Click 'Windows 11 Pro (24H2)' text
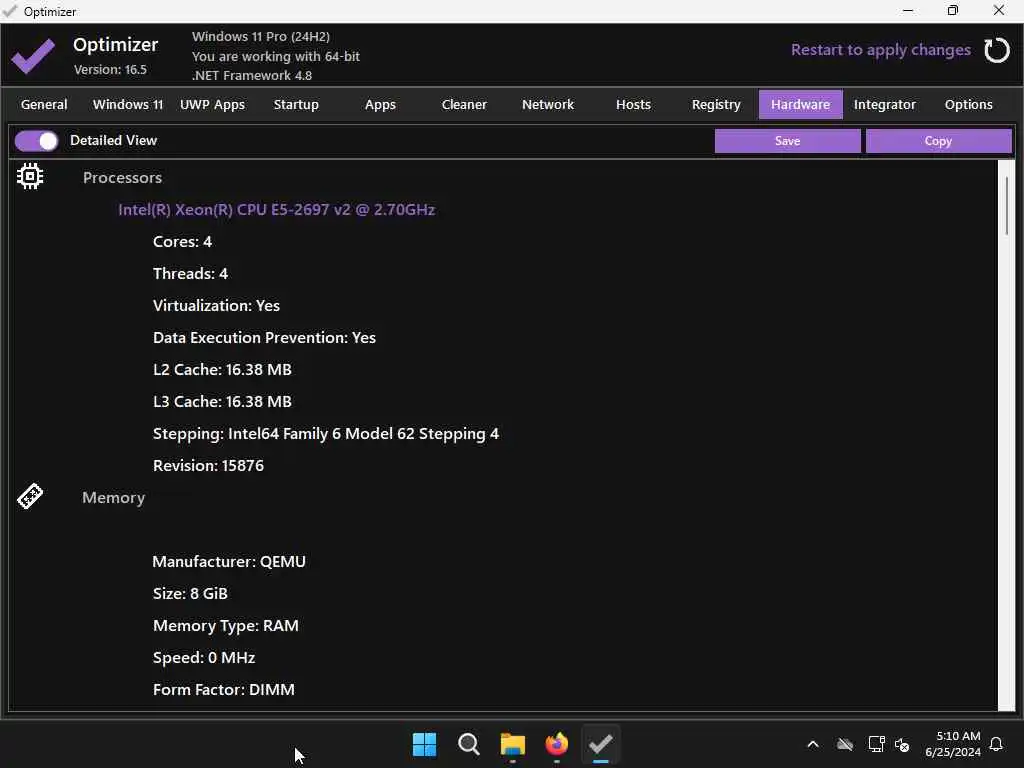Viewport: 1024px width, 768px height. 261,37
